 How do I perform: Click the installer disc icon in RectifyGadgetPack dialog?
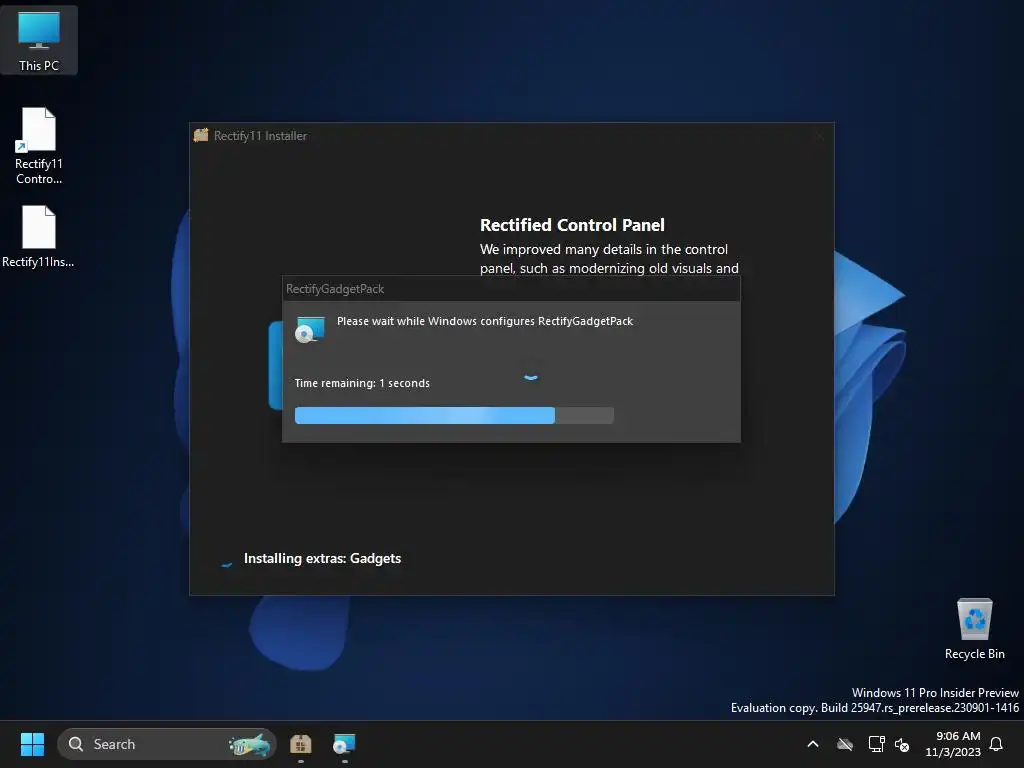click(x=310, y=329)
